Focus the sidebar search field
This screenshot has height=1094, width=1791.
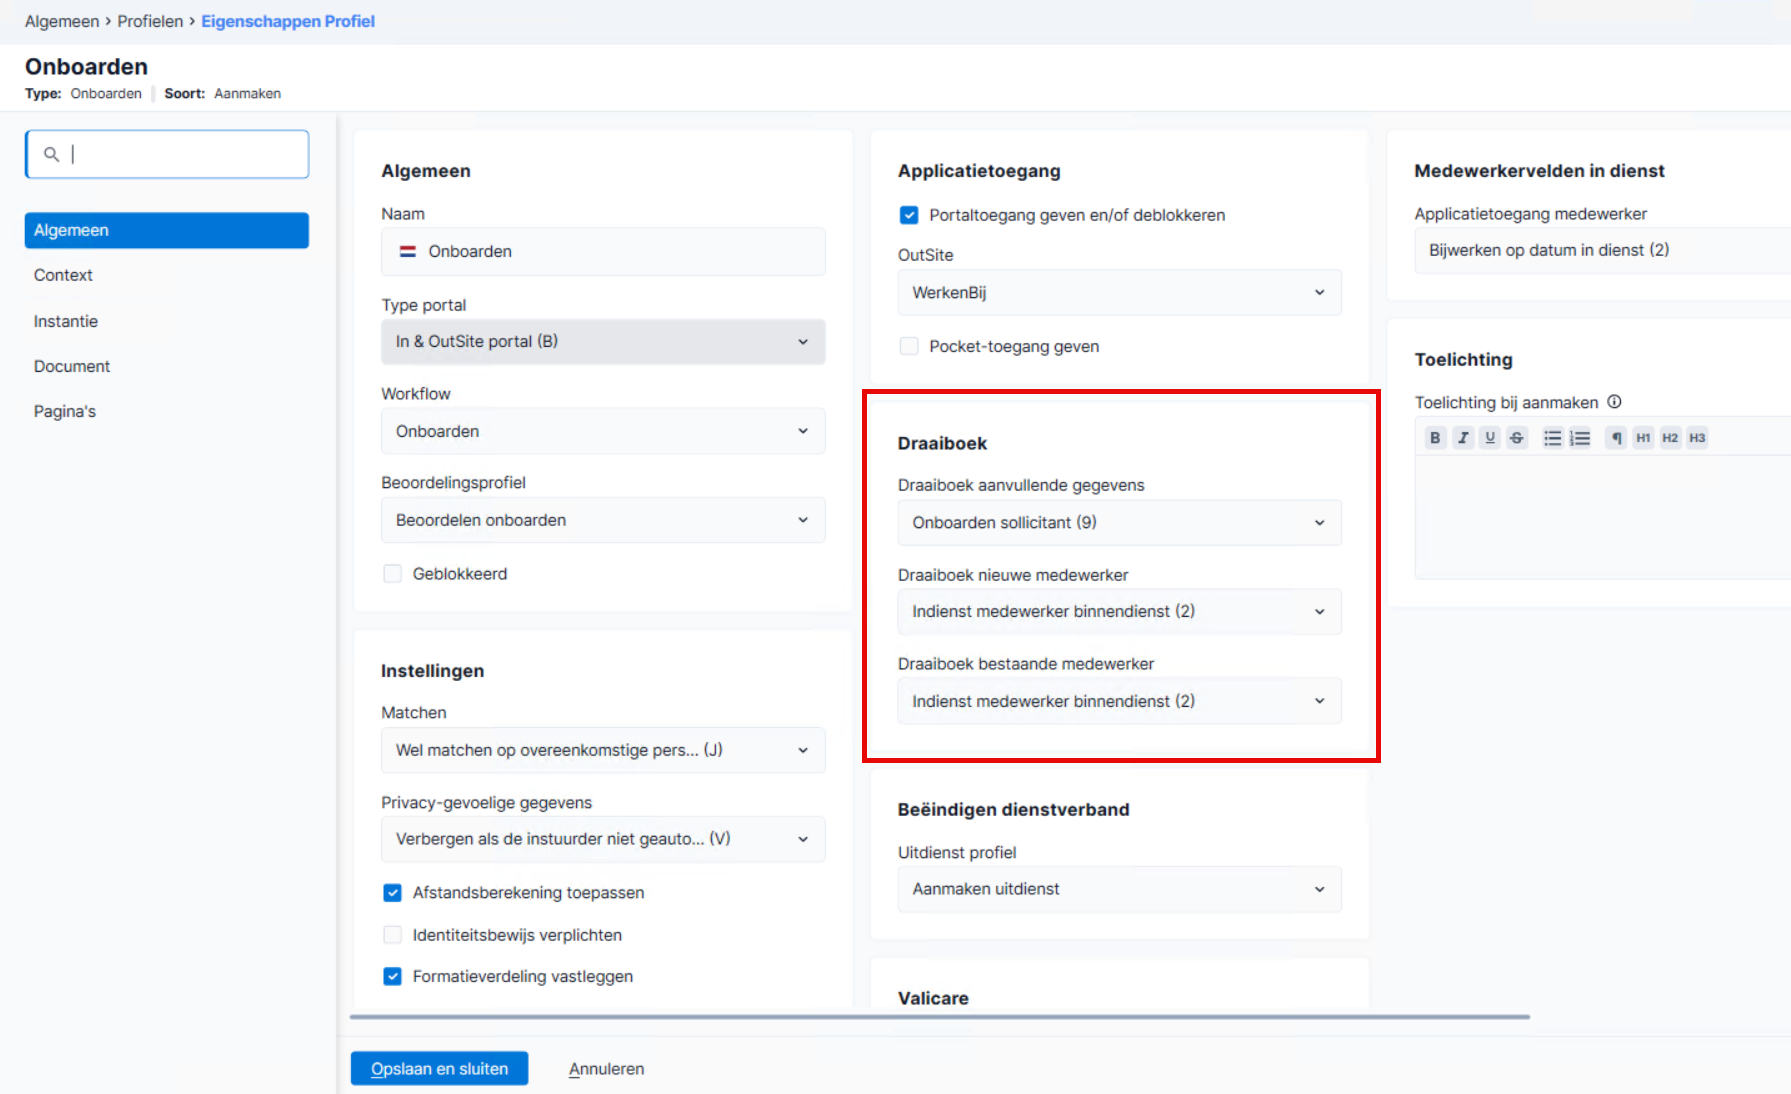167,154
